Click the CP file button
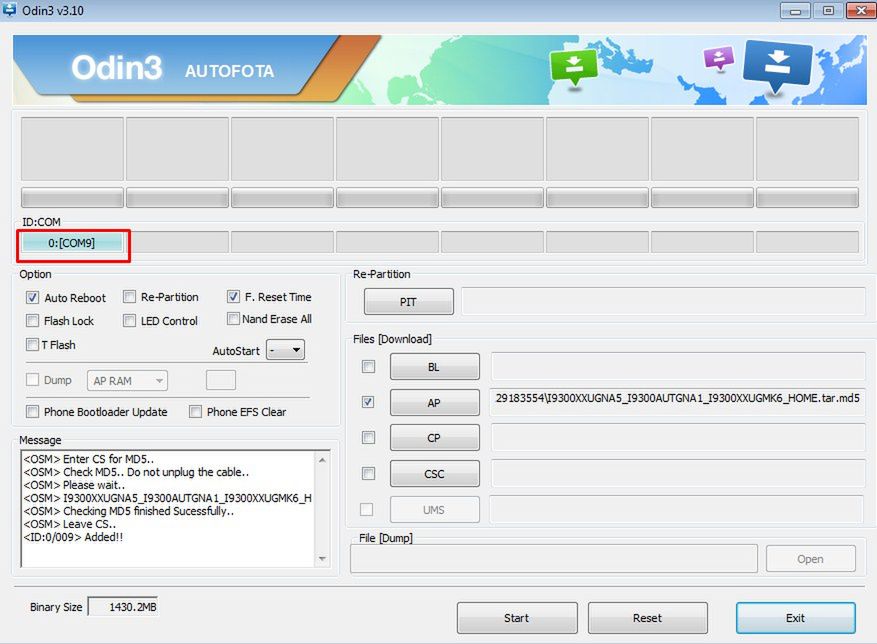Screen dimensions: 877x644 tap(435, 438)
